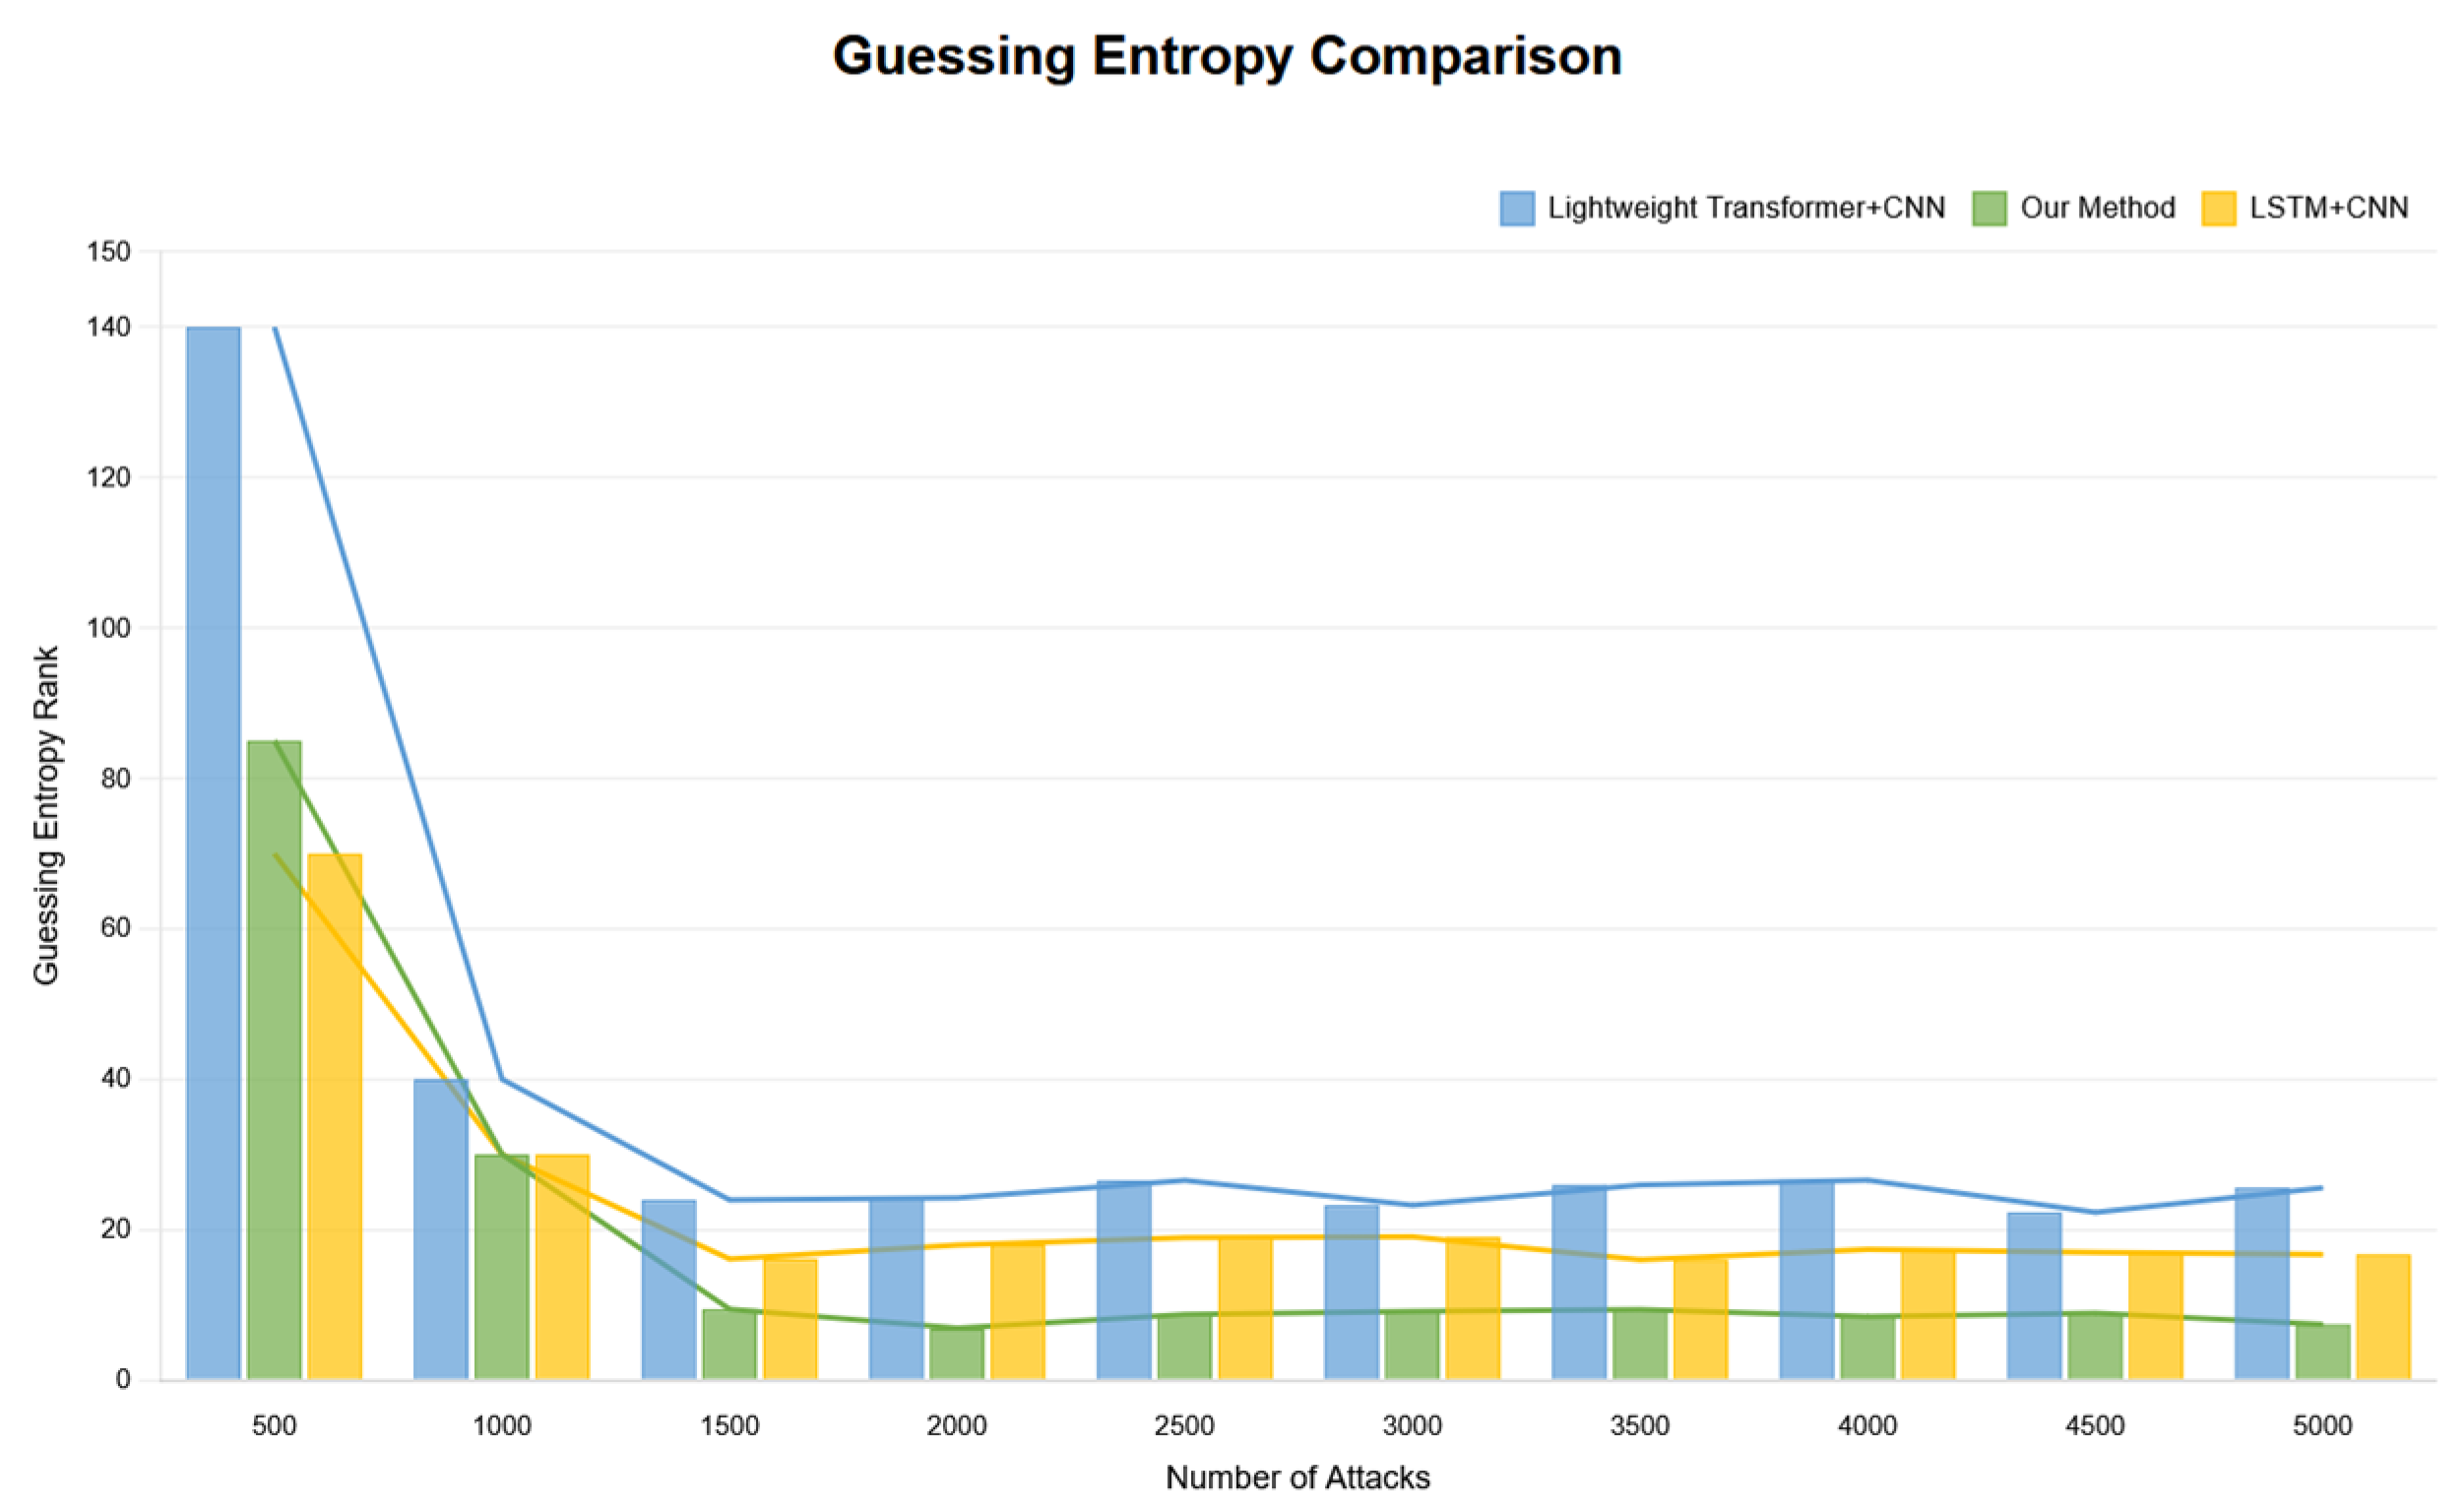Select the yellow bar at 5000 attacks
Viewport: 2462px width, 1512px height.
coord(2384,1317)
